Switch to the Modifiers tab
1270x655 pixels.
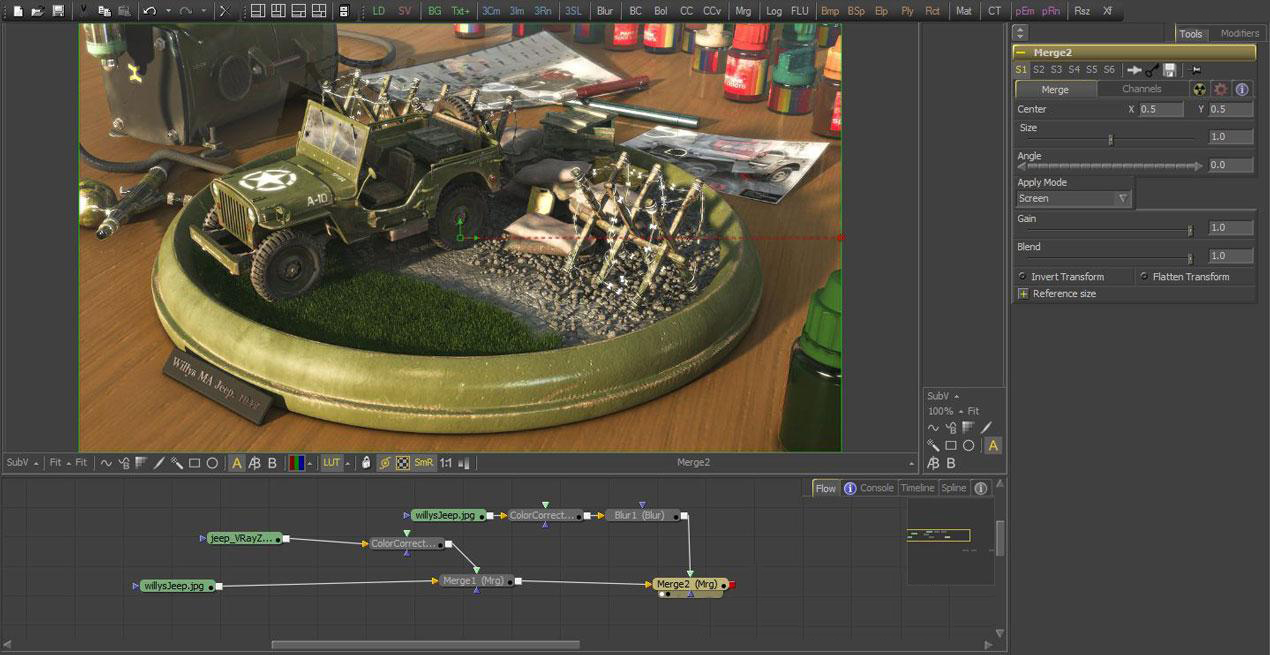point(1240,33)
